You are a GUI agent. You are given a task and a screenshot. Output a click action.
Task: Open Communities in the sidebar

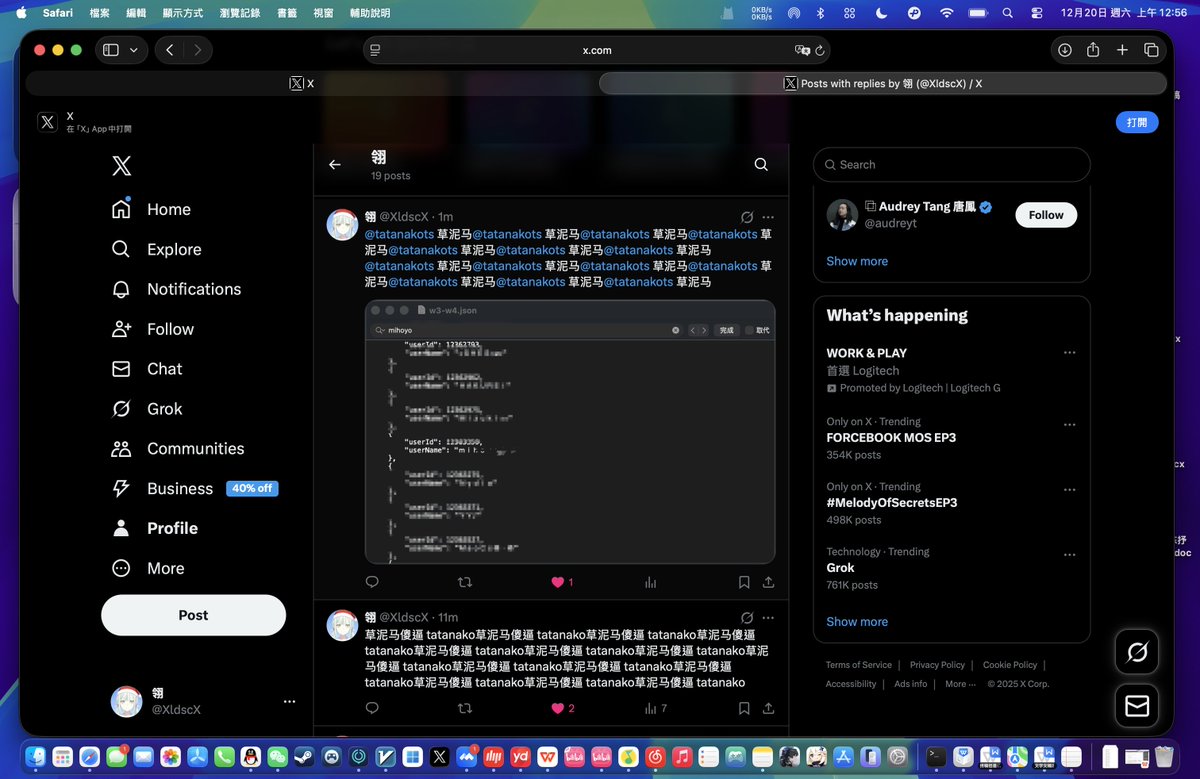[177, 449]
